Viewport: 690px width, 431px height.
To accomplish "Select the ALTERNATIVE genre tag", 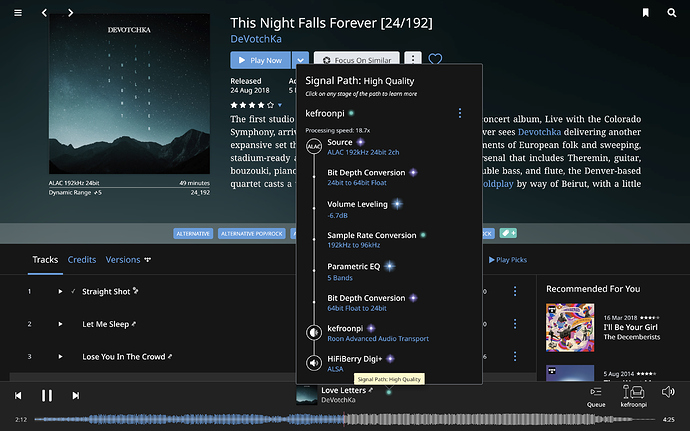I will click(x=193, y=233).
